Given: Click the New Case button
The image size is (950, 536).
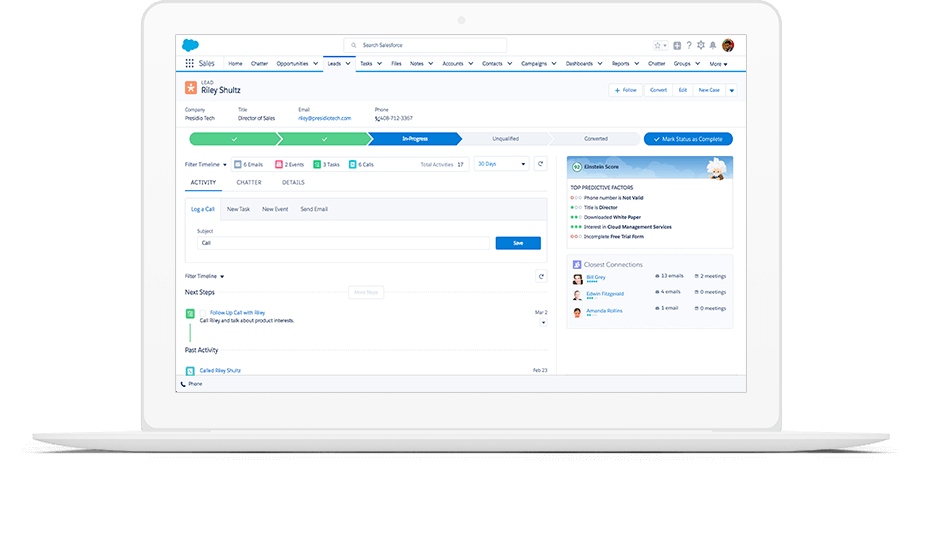Looking at the screenshot, I should (x=709, y=90).
